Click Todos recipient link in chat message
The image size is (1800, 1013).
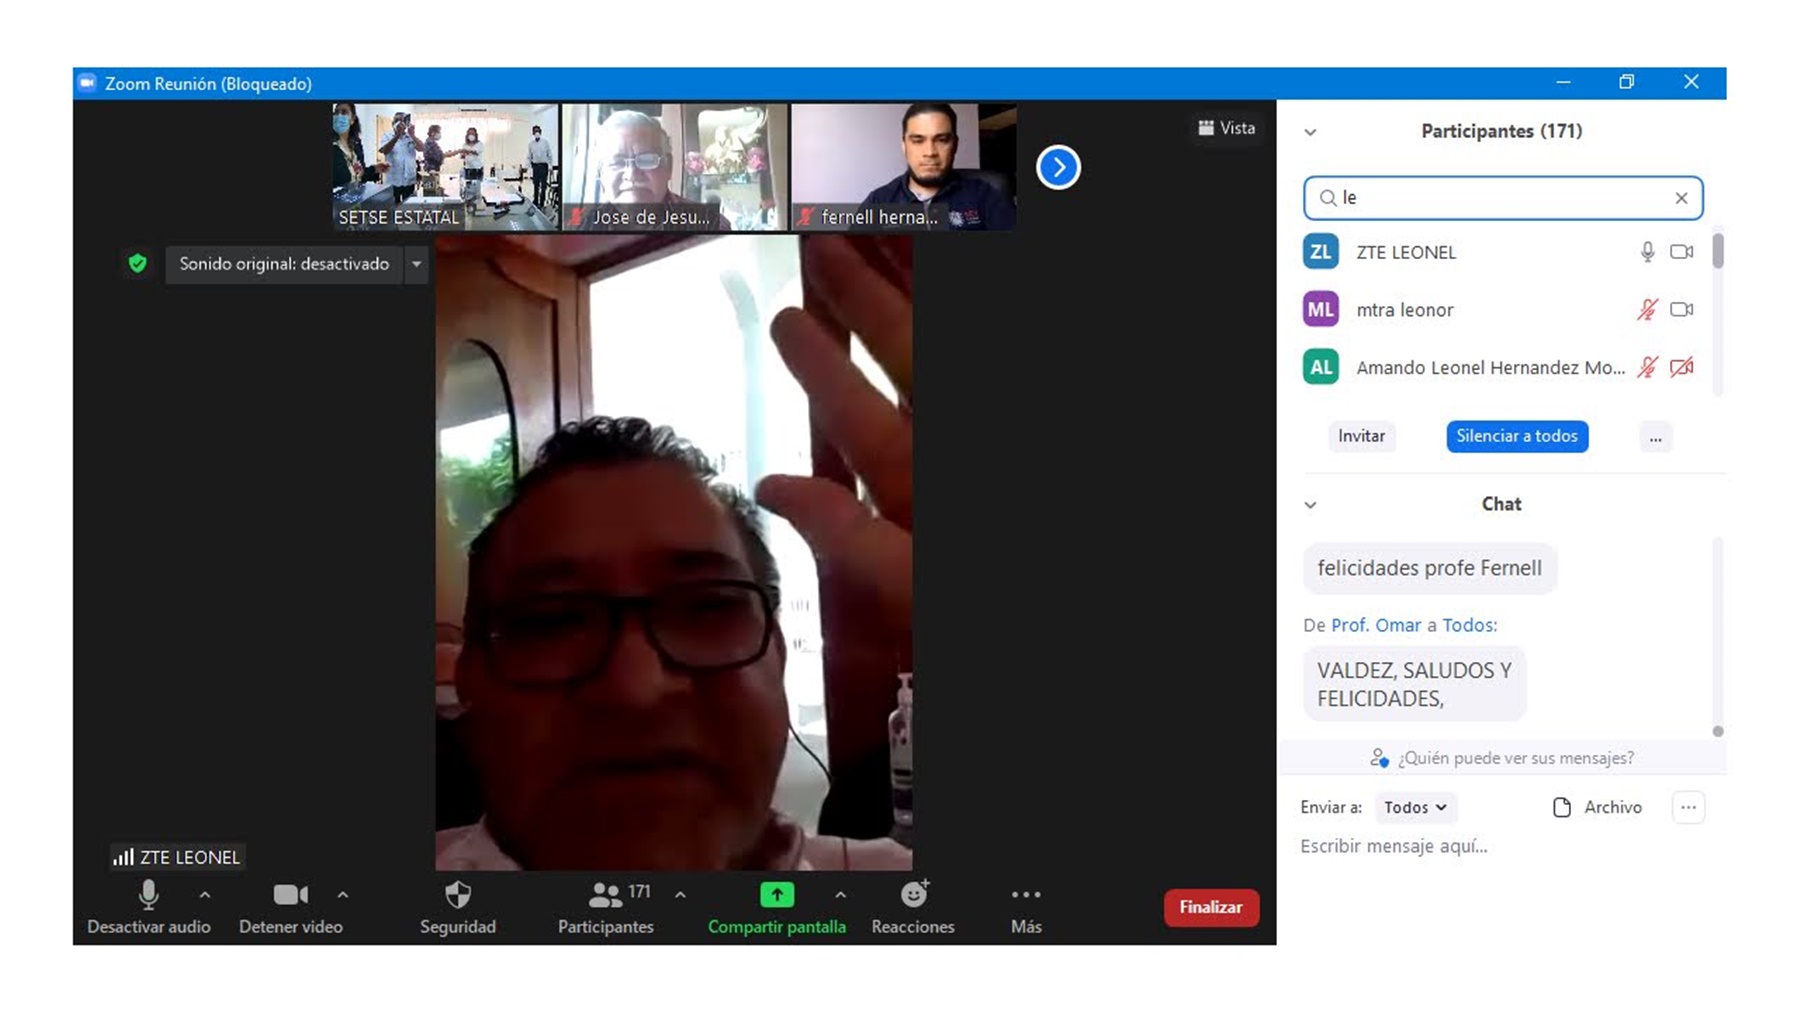pyautogui.click(x=1469, y=625)
